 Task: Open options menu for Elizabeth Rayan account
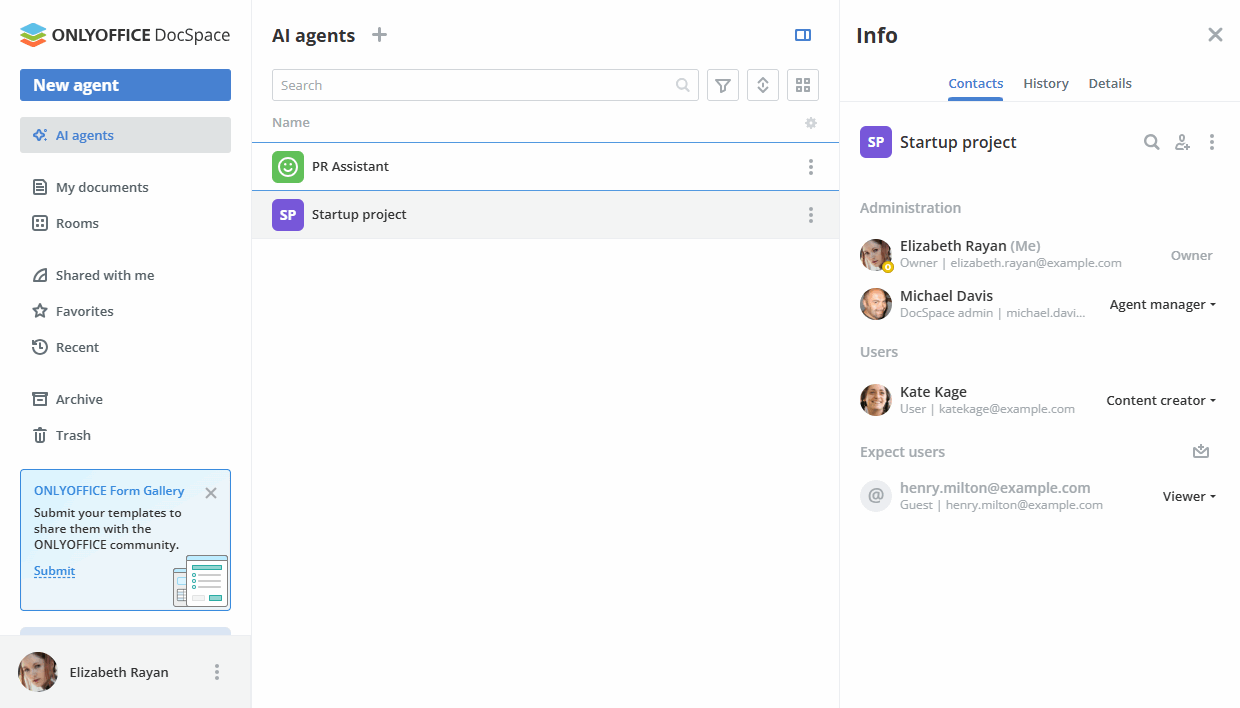217,671
